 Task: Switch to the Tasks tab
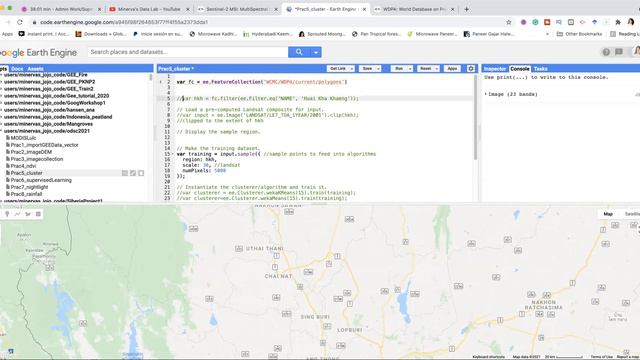tap(540, 69)
